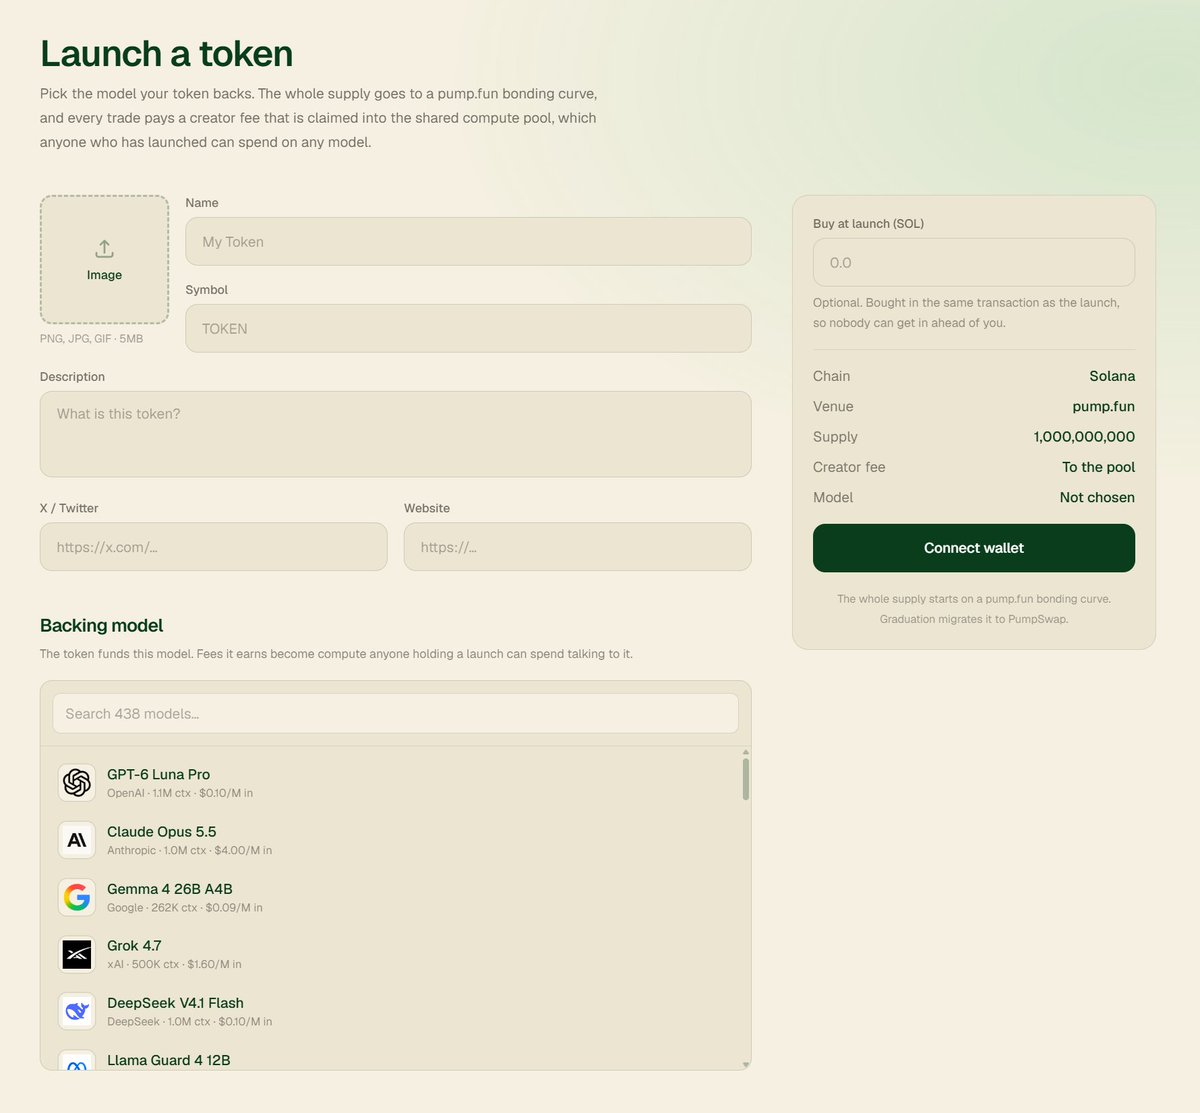Click the Buy at launch (SOL) label
This screenshot has height=1113, width=1200.
[868, 223]
